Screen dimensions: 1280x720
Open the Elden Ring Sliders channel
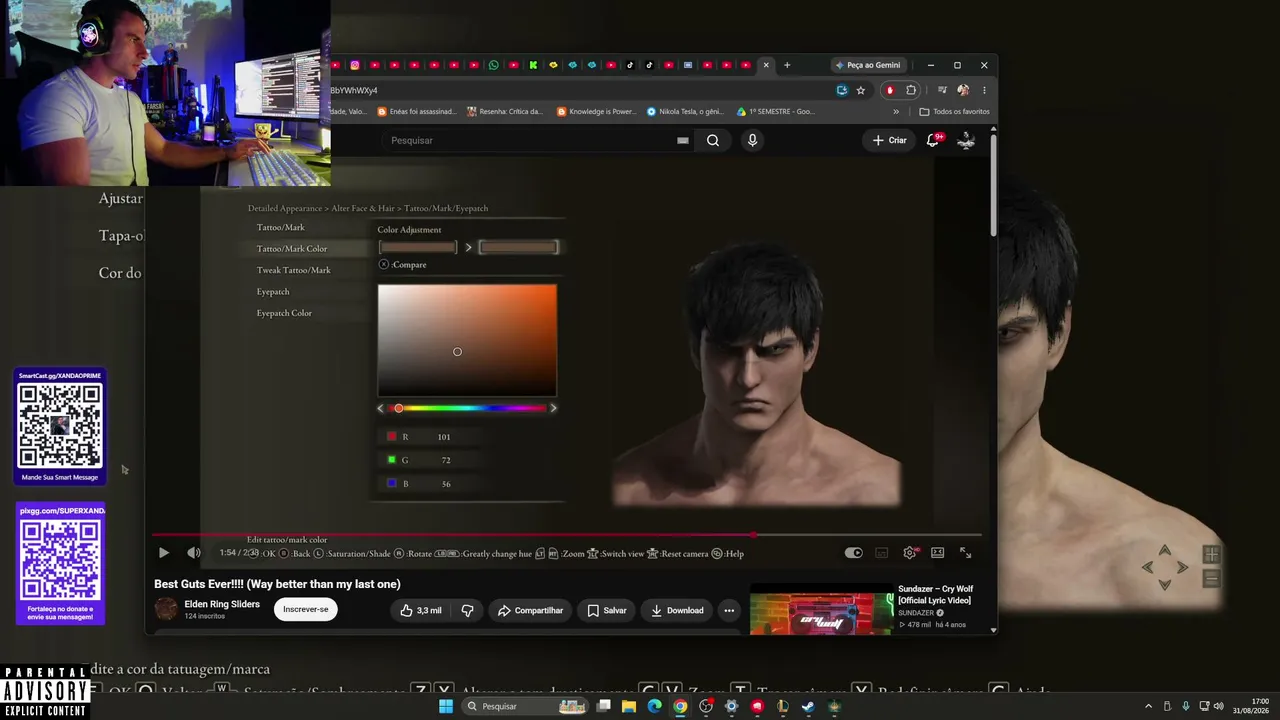pos(222,604)
